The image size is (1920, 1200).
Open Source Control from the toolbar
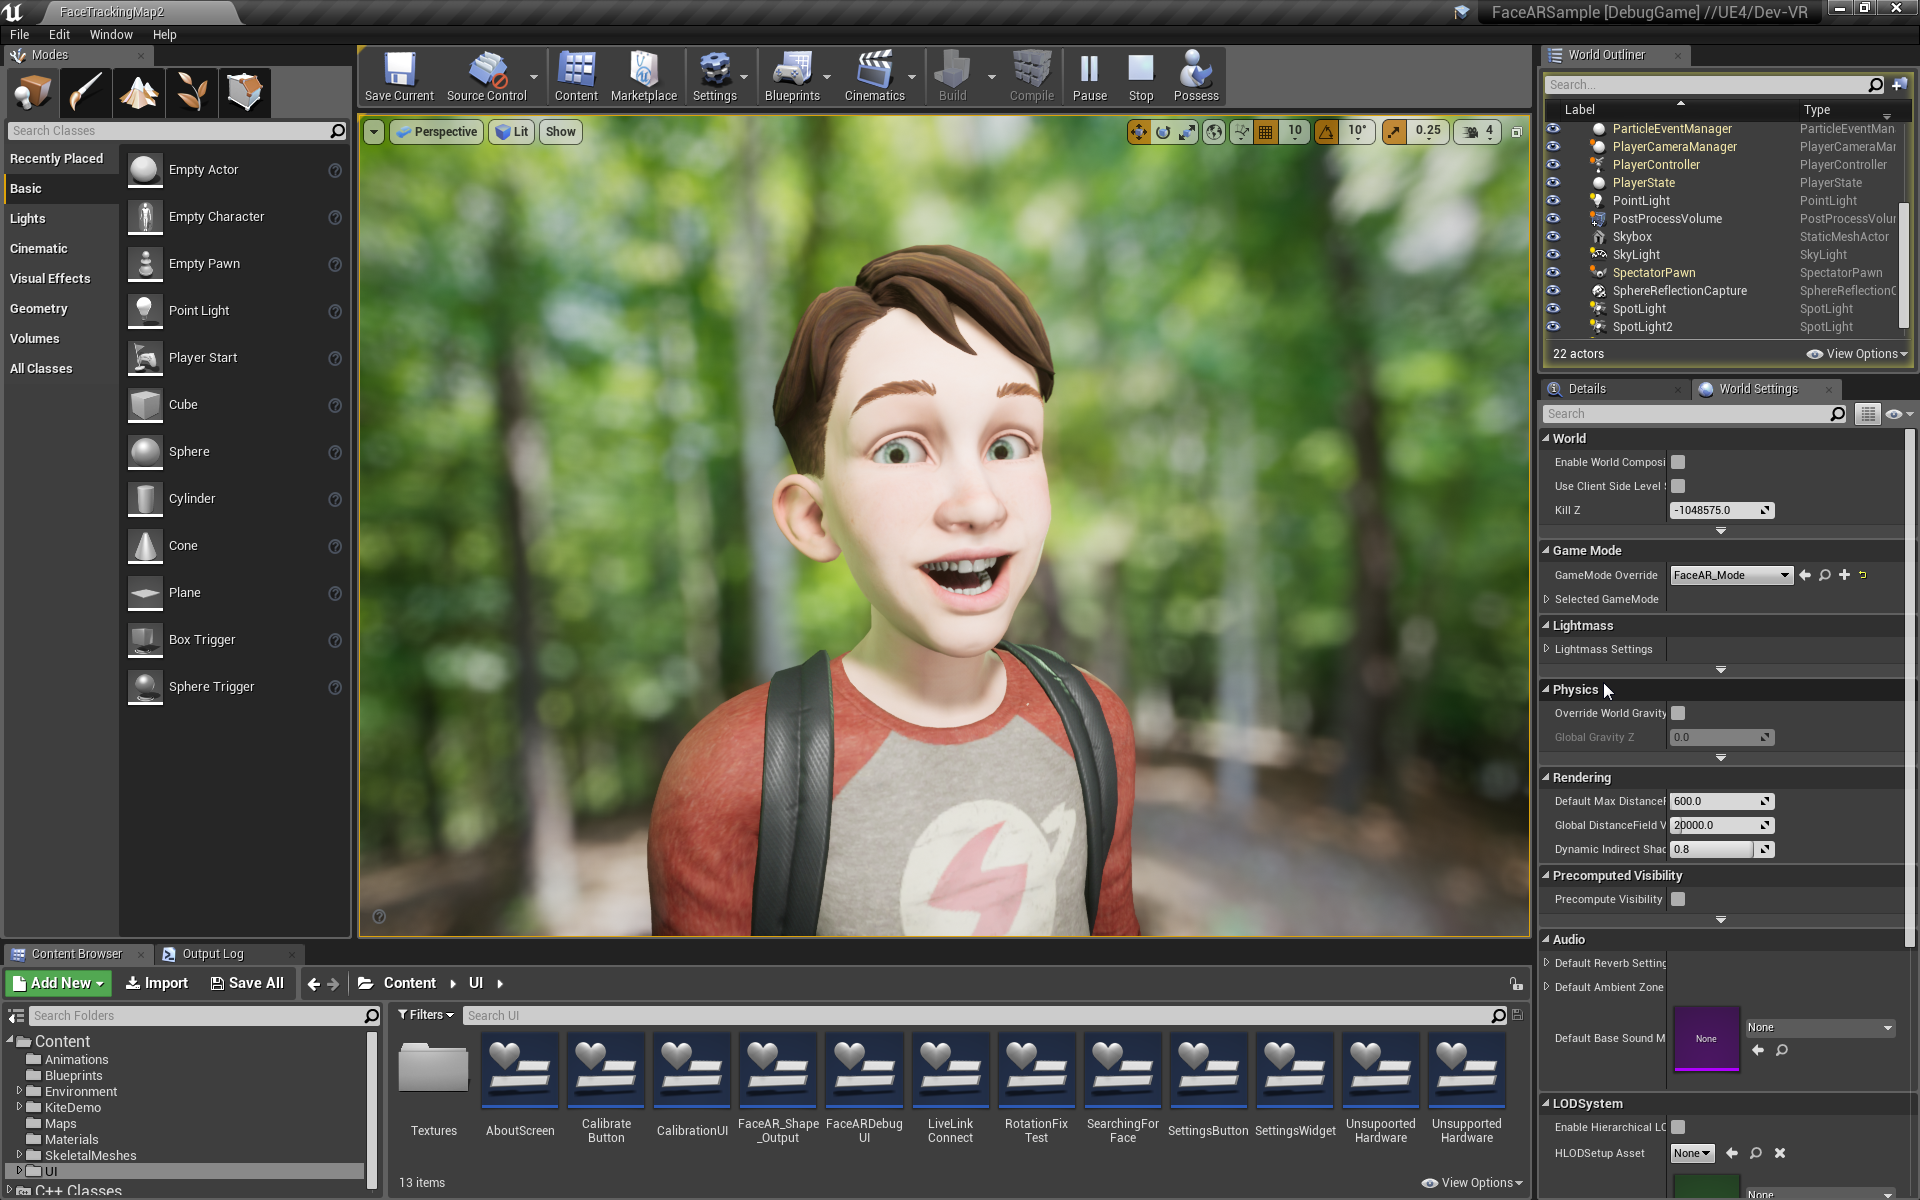(486, 76)
